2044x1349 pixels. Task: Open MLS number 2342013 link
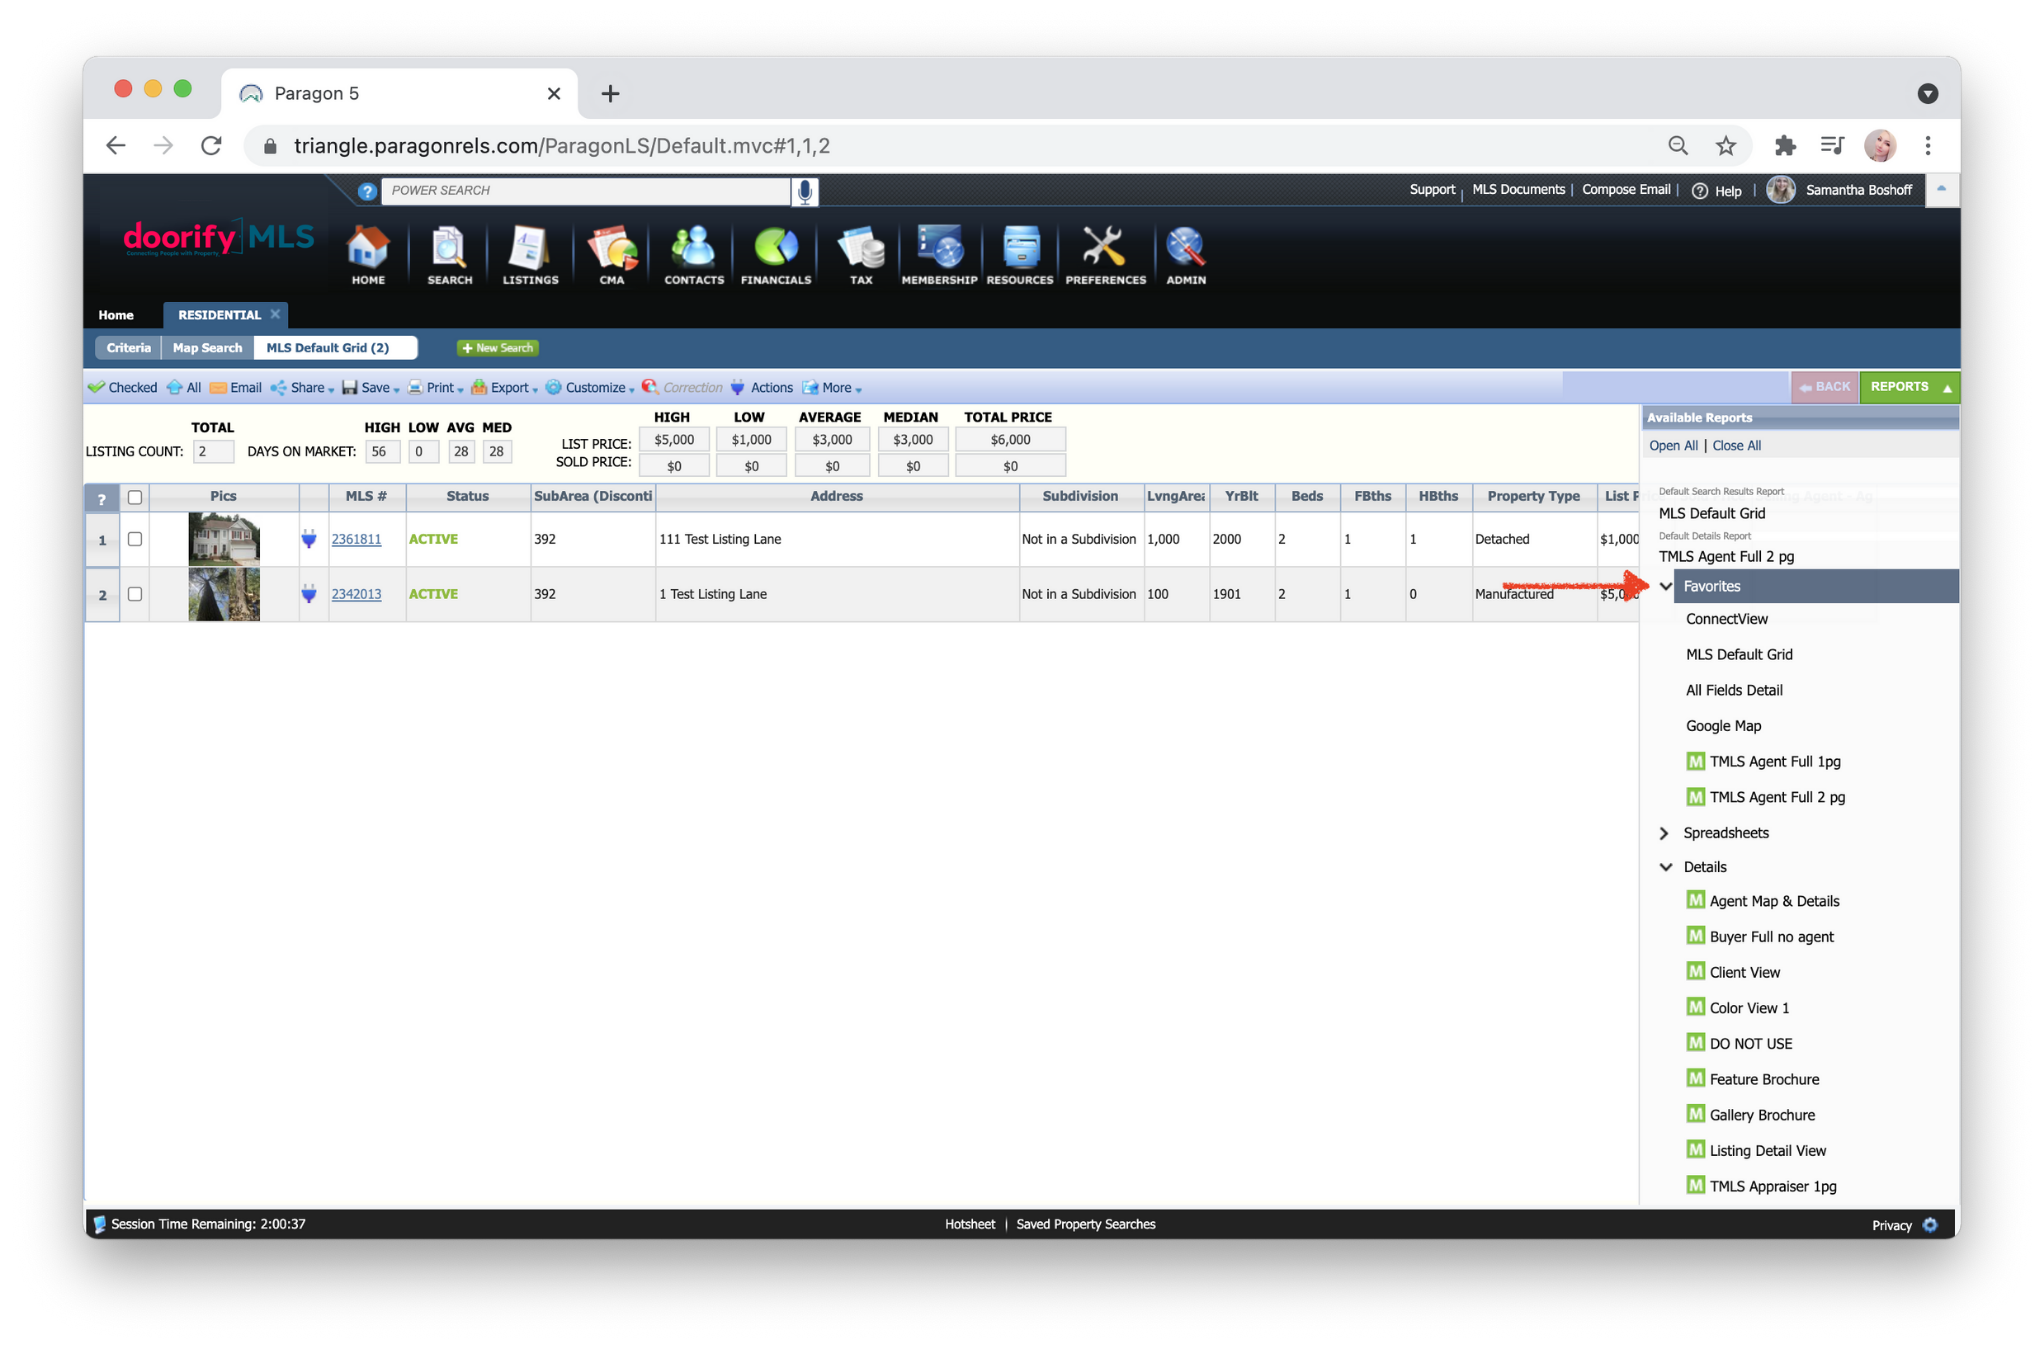(x=356, y=594)
